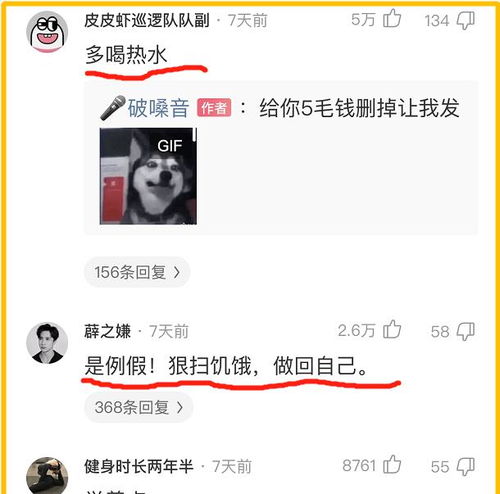View the husky GIF thumbnail
This screenshot has width=500, height=494.
(148, 176)
